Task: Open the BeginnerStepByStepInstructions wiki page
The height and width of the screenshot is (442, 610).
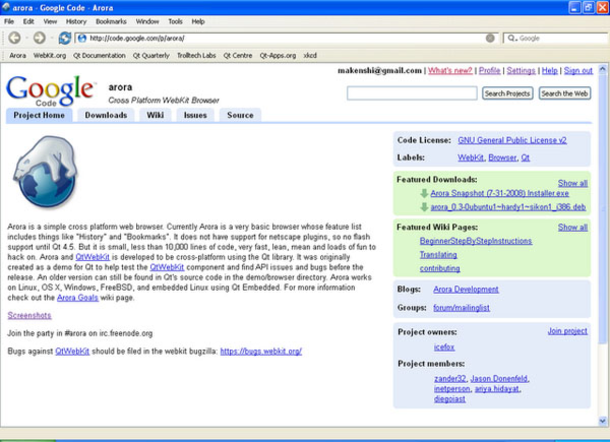Action: click(476, 241)
